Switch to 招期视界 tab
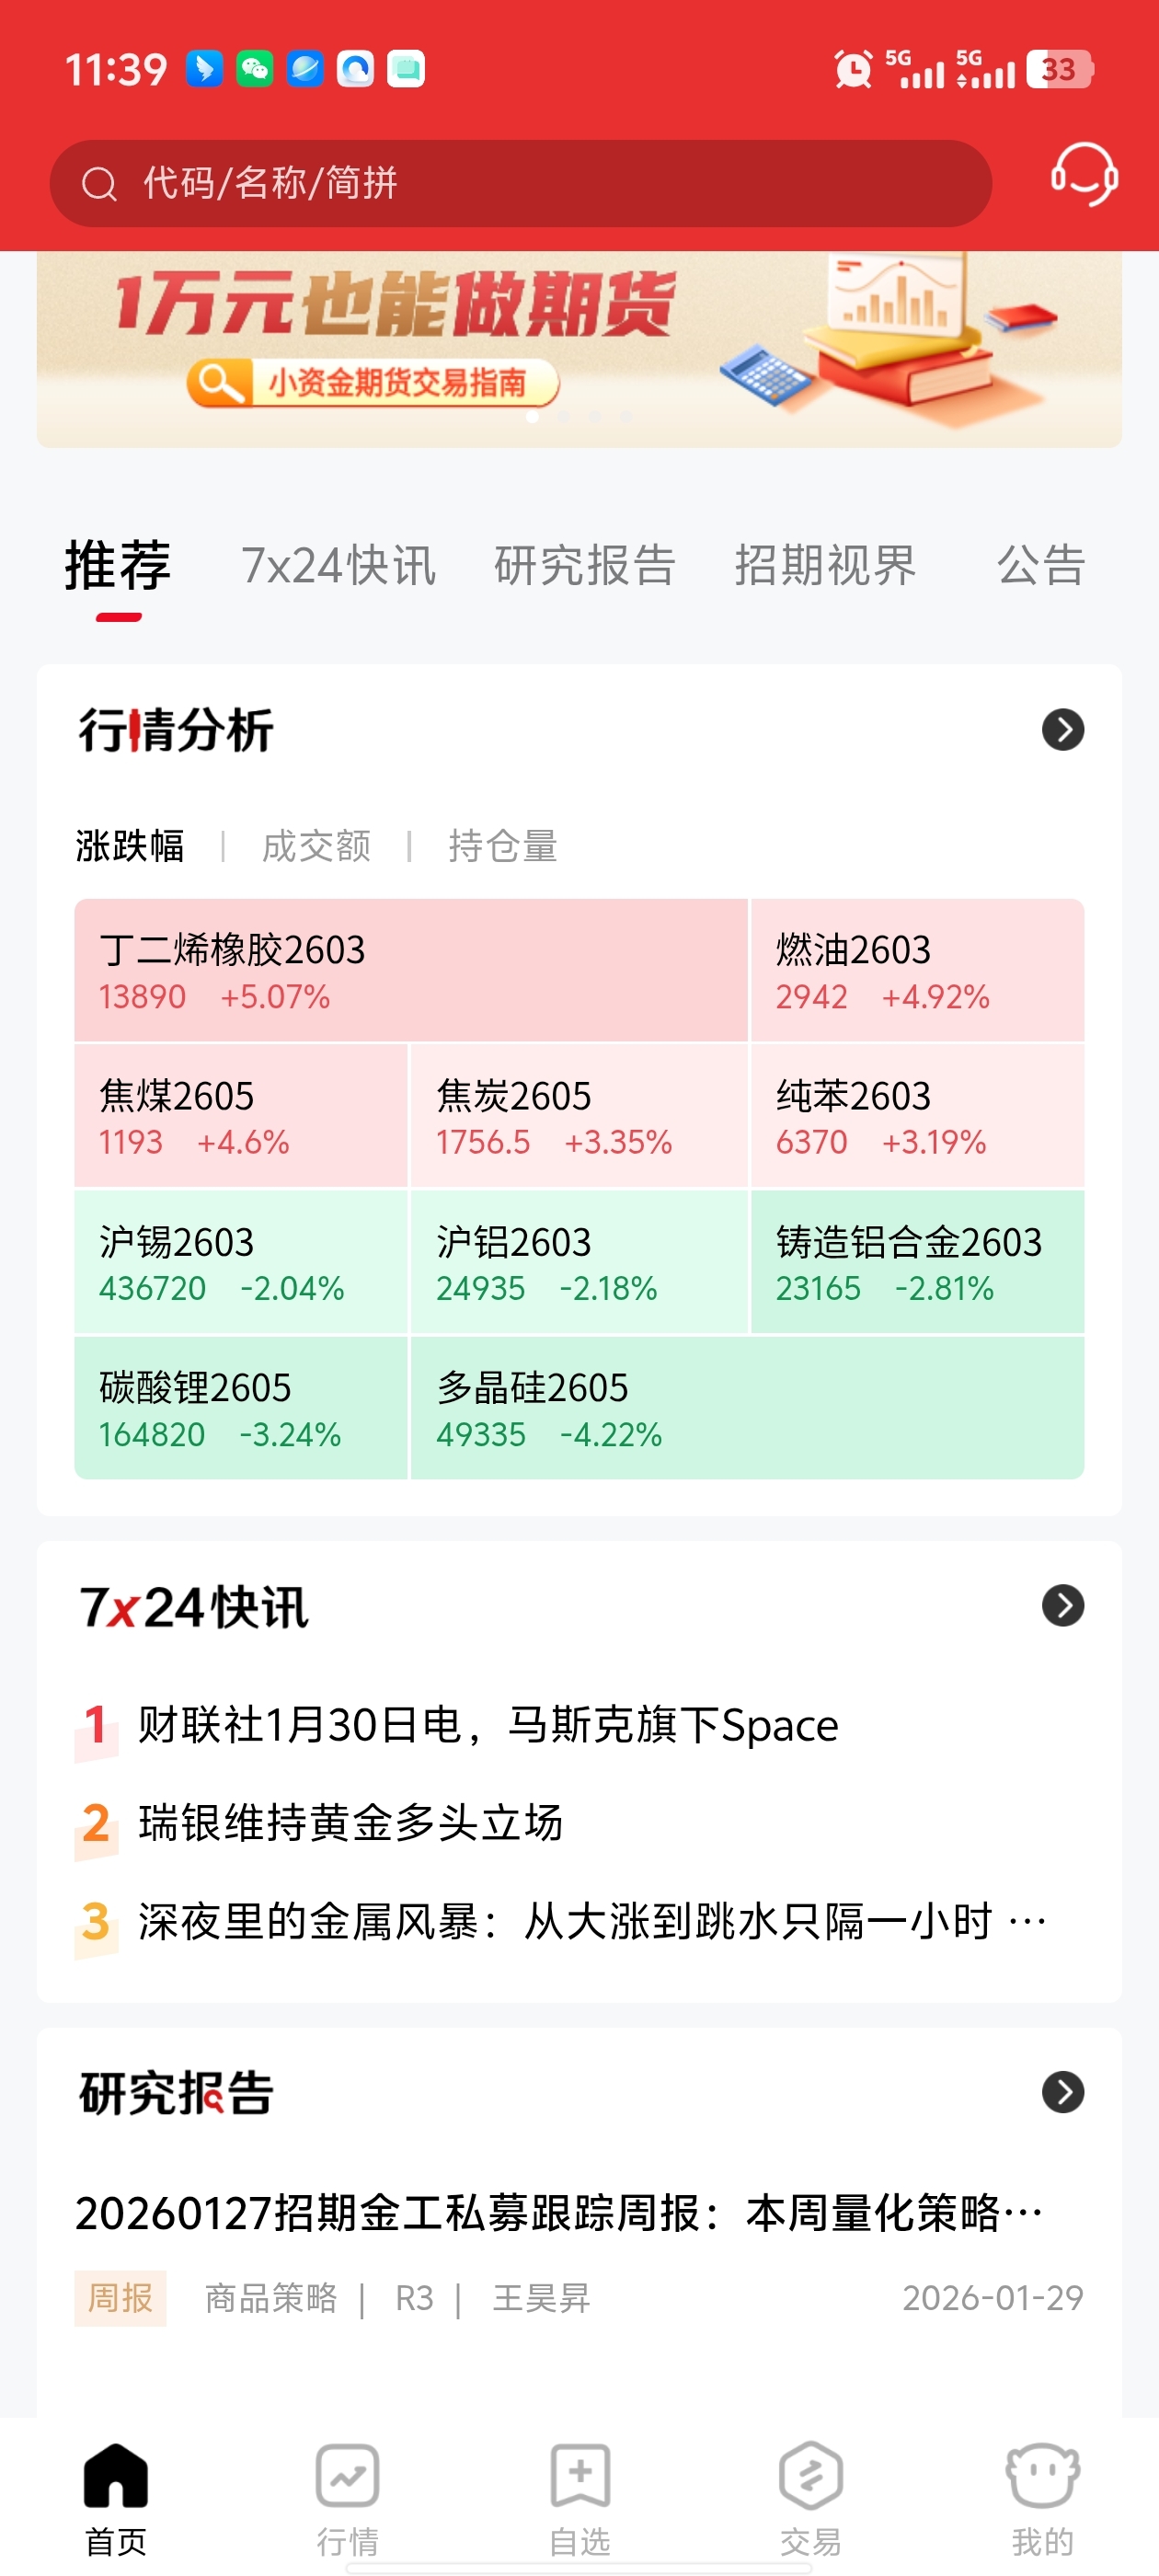 pyautogui.click(x=825, y=565)
